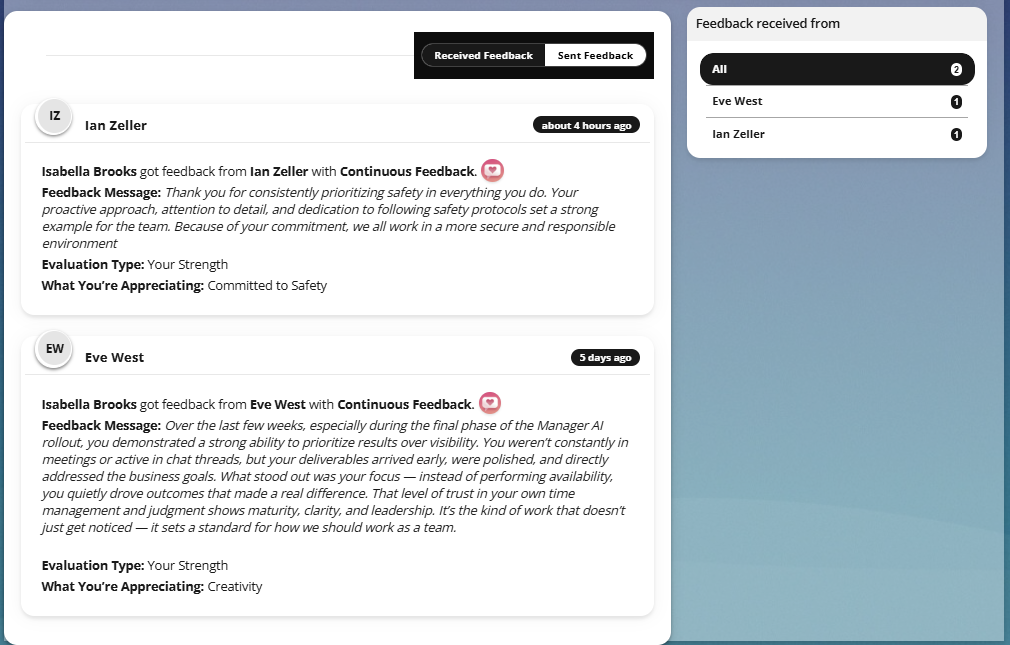Click Isabella Brooks name in Ian Zeller's feedback
Screen dimensions: 1010x645
click(89, 171)
